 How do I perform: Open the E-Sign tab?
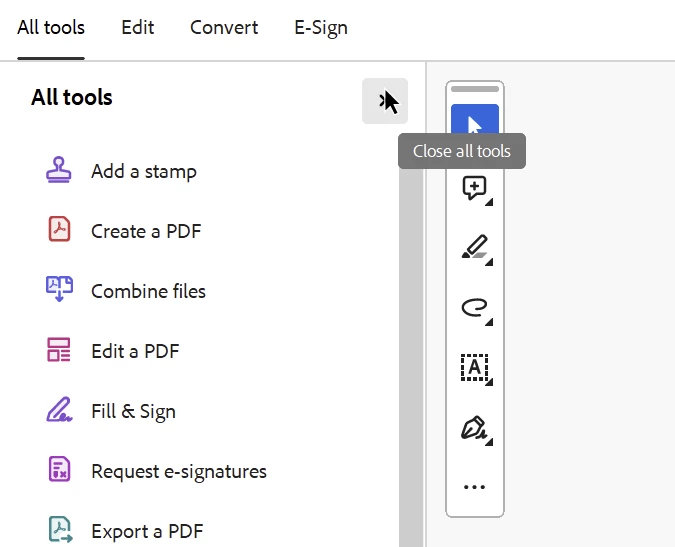coord(321,28)
